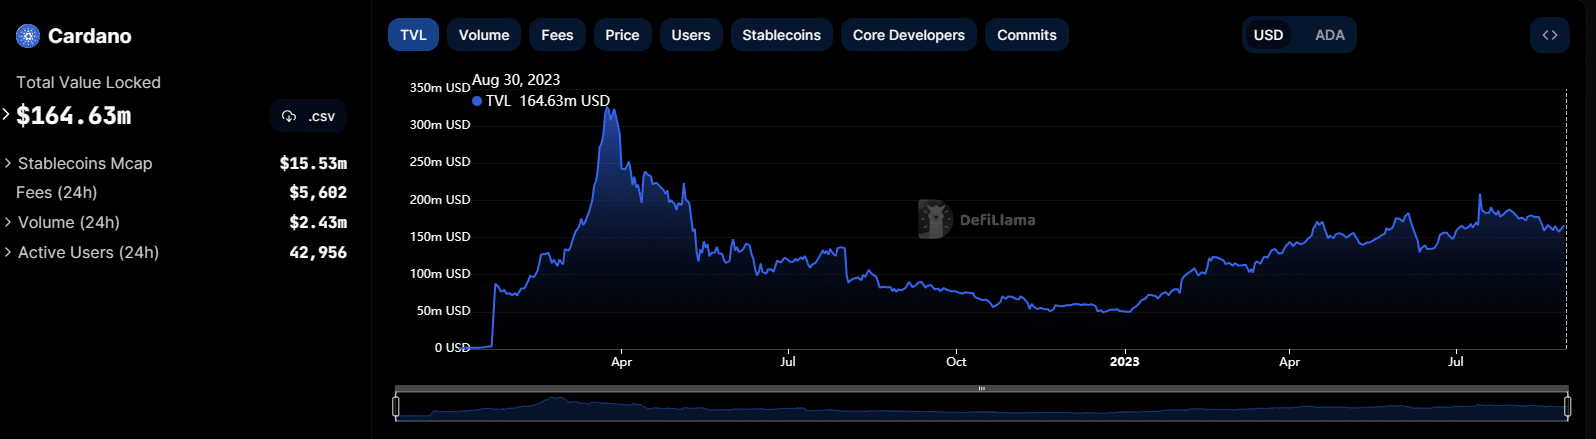Click the $2.43m volume value
This screenshot has height=439, width=1596.
click(318, 222)
